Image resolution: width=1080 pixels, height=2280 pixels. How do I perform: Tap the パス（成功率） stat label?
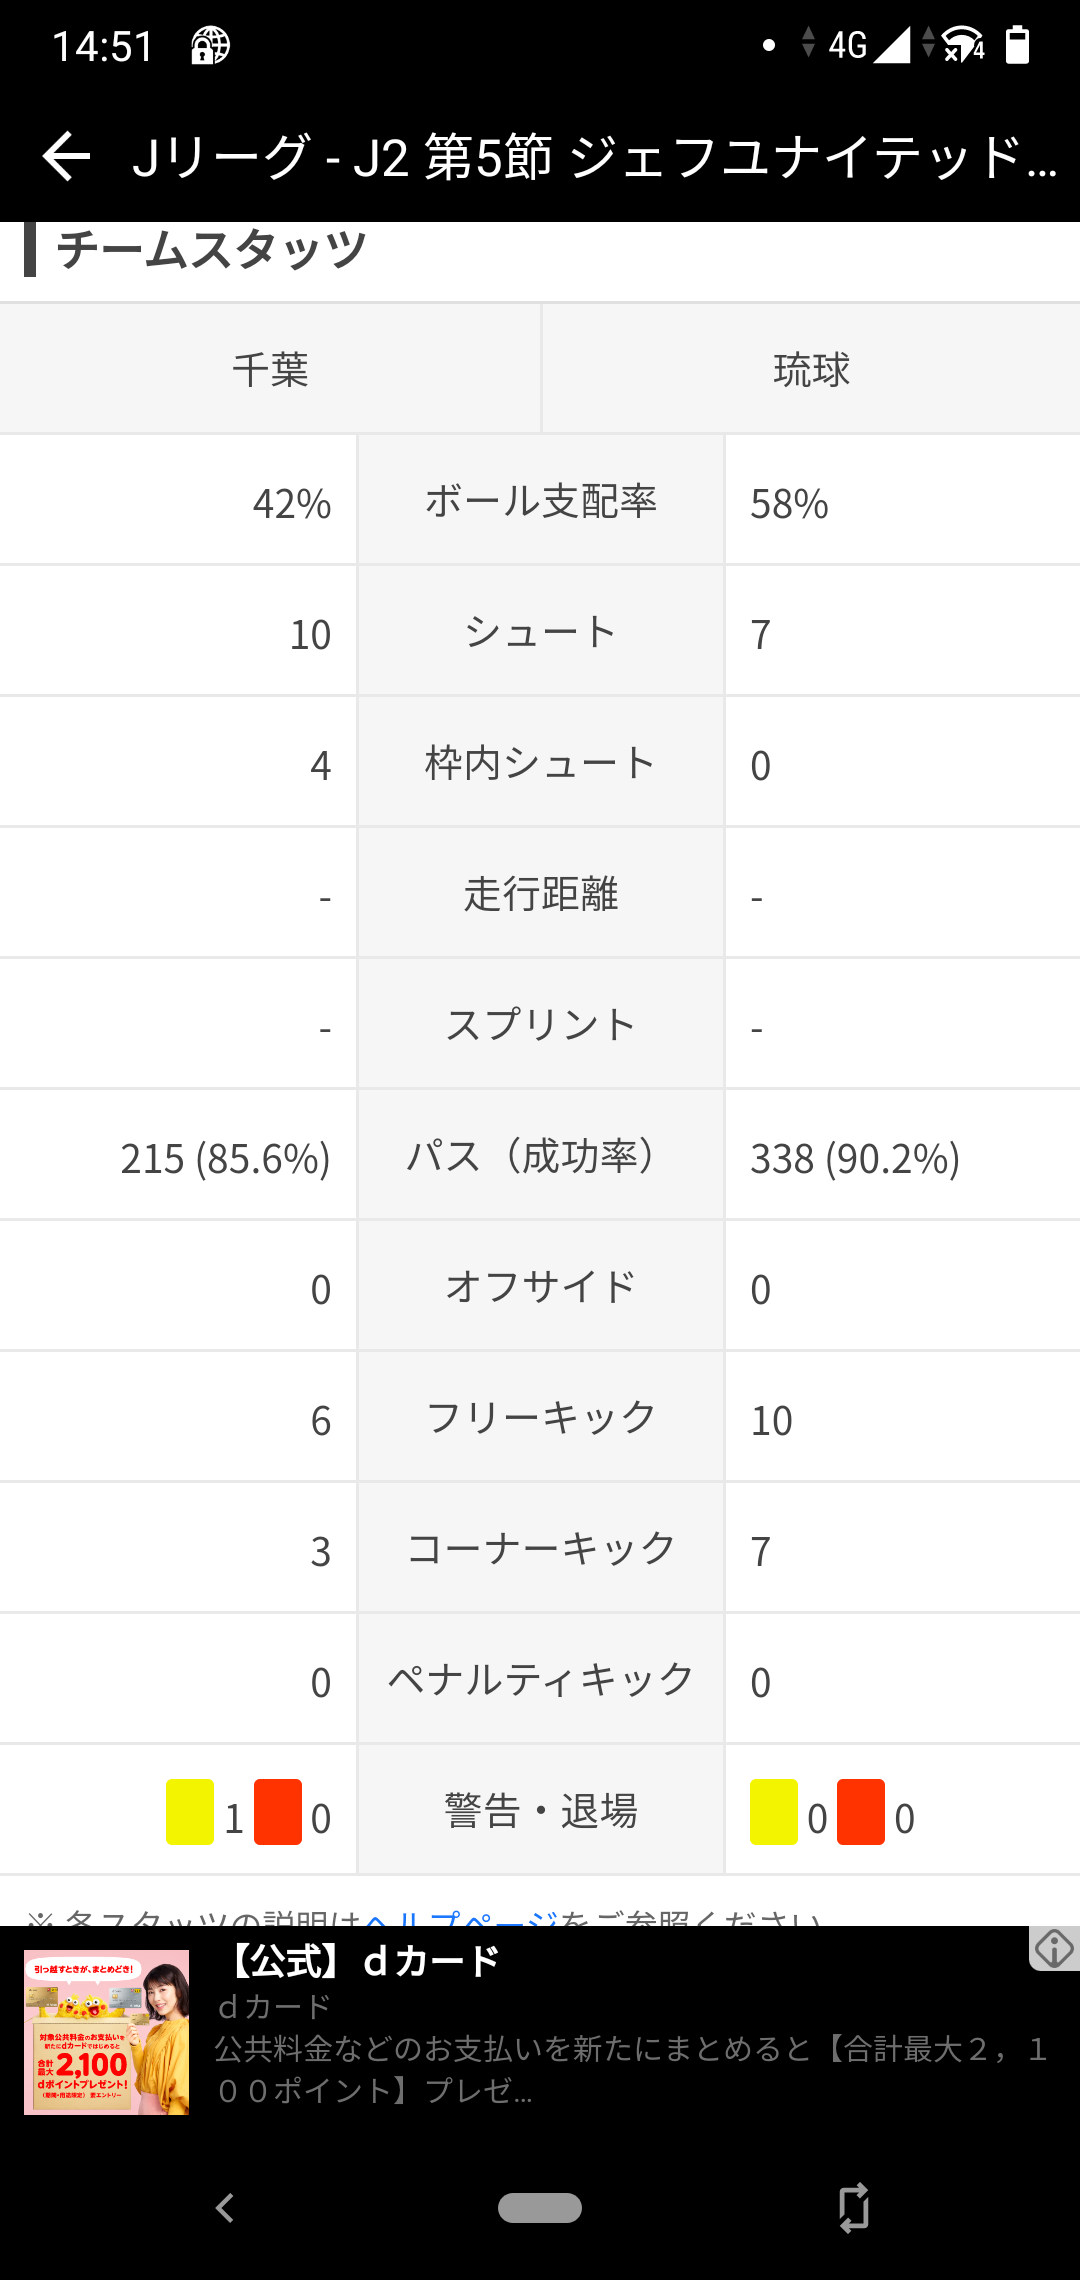(541, 1155)
